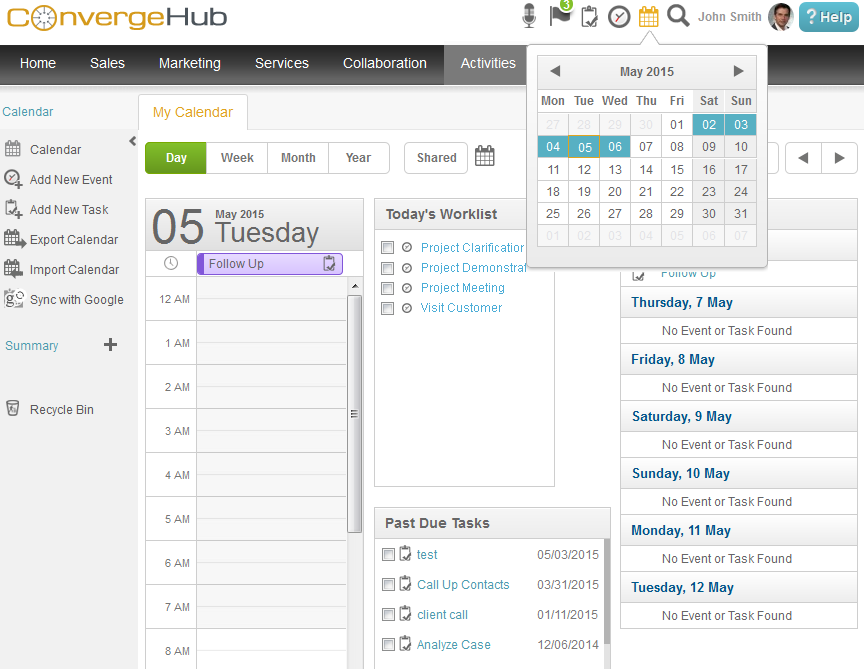The width and height of the screenshot is (864, 669).
Task: Check the Project Clarification checkbox
Action: coord(387,248)
